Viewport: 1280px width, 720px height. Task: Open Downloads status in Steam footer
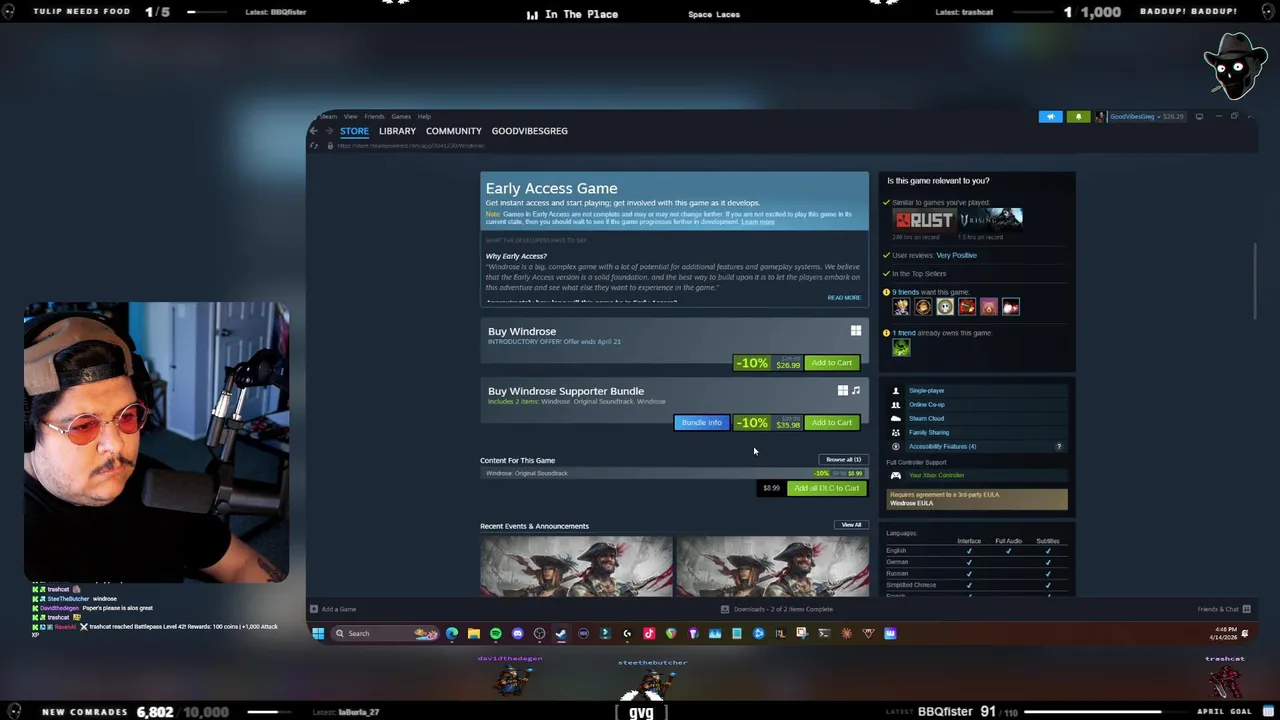[x=777, y=609]
